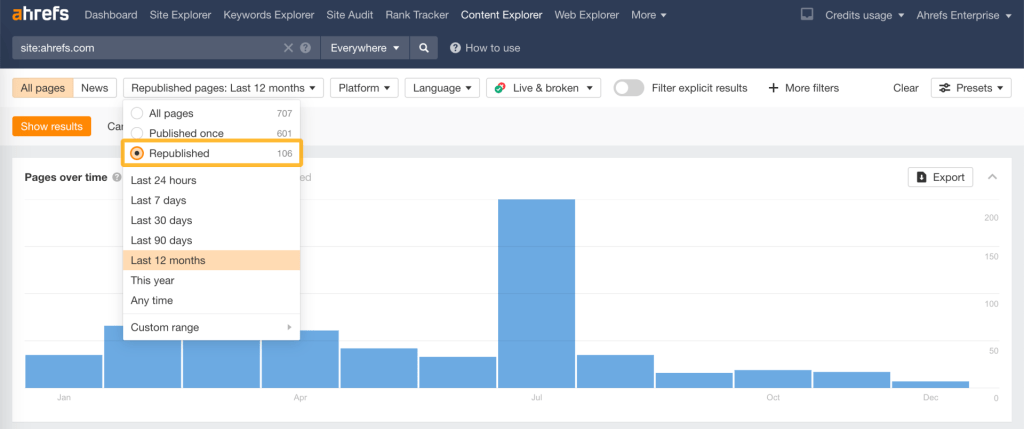The width and height of the screenshot is (1024, 429).
Task: Open notifications monitor icon in header
Action: coord(807,14)
